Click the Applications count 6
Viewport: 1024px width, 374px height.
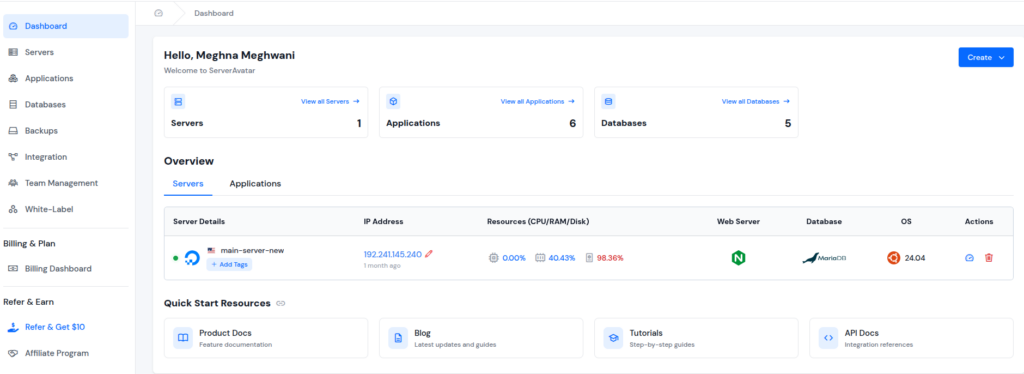click(573, 123)
